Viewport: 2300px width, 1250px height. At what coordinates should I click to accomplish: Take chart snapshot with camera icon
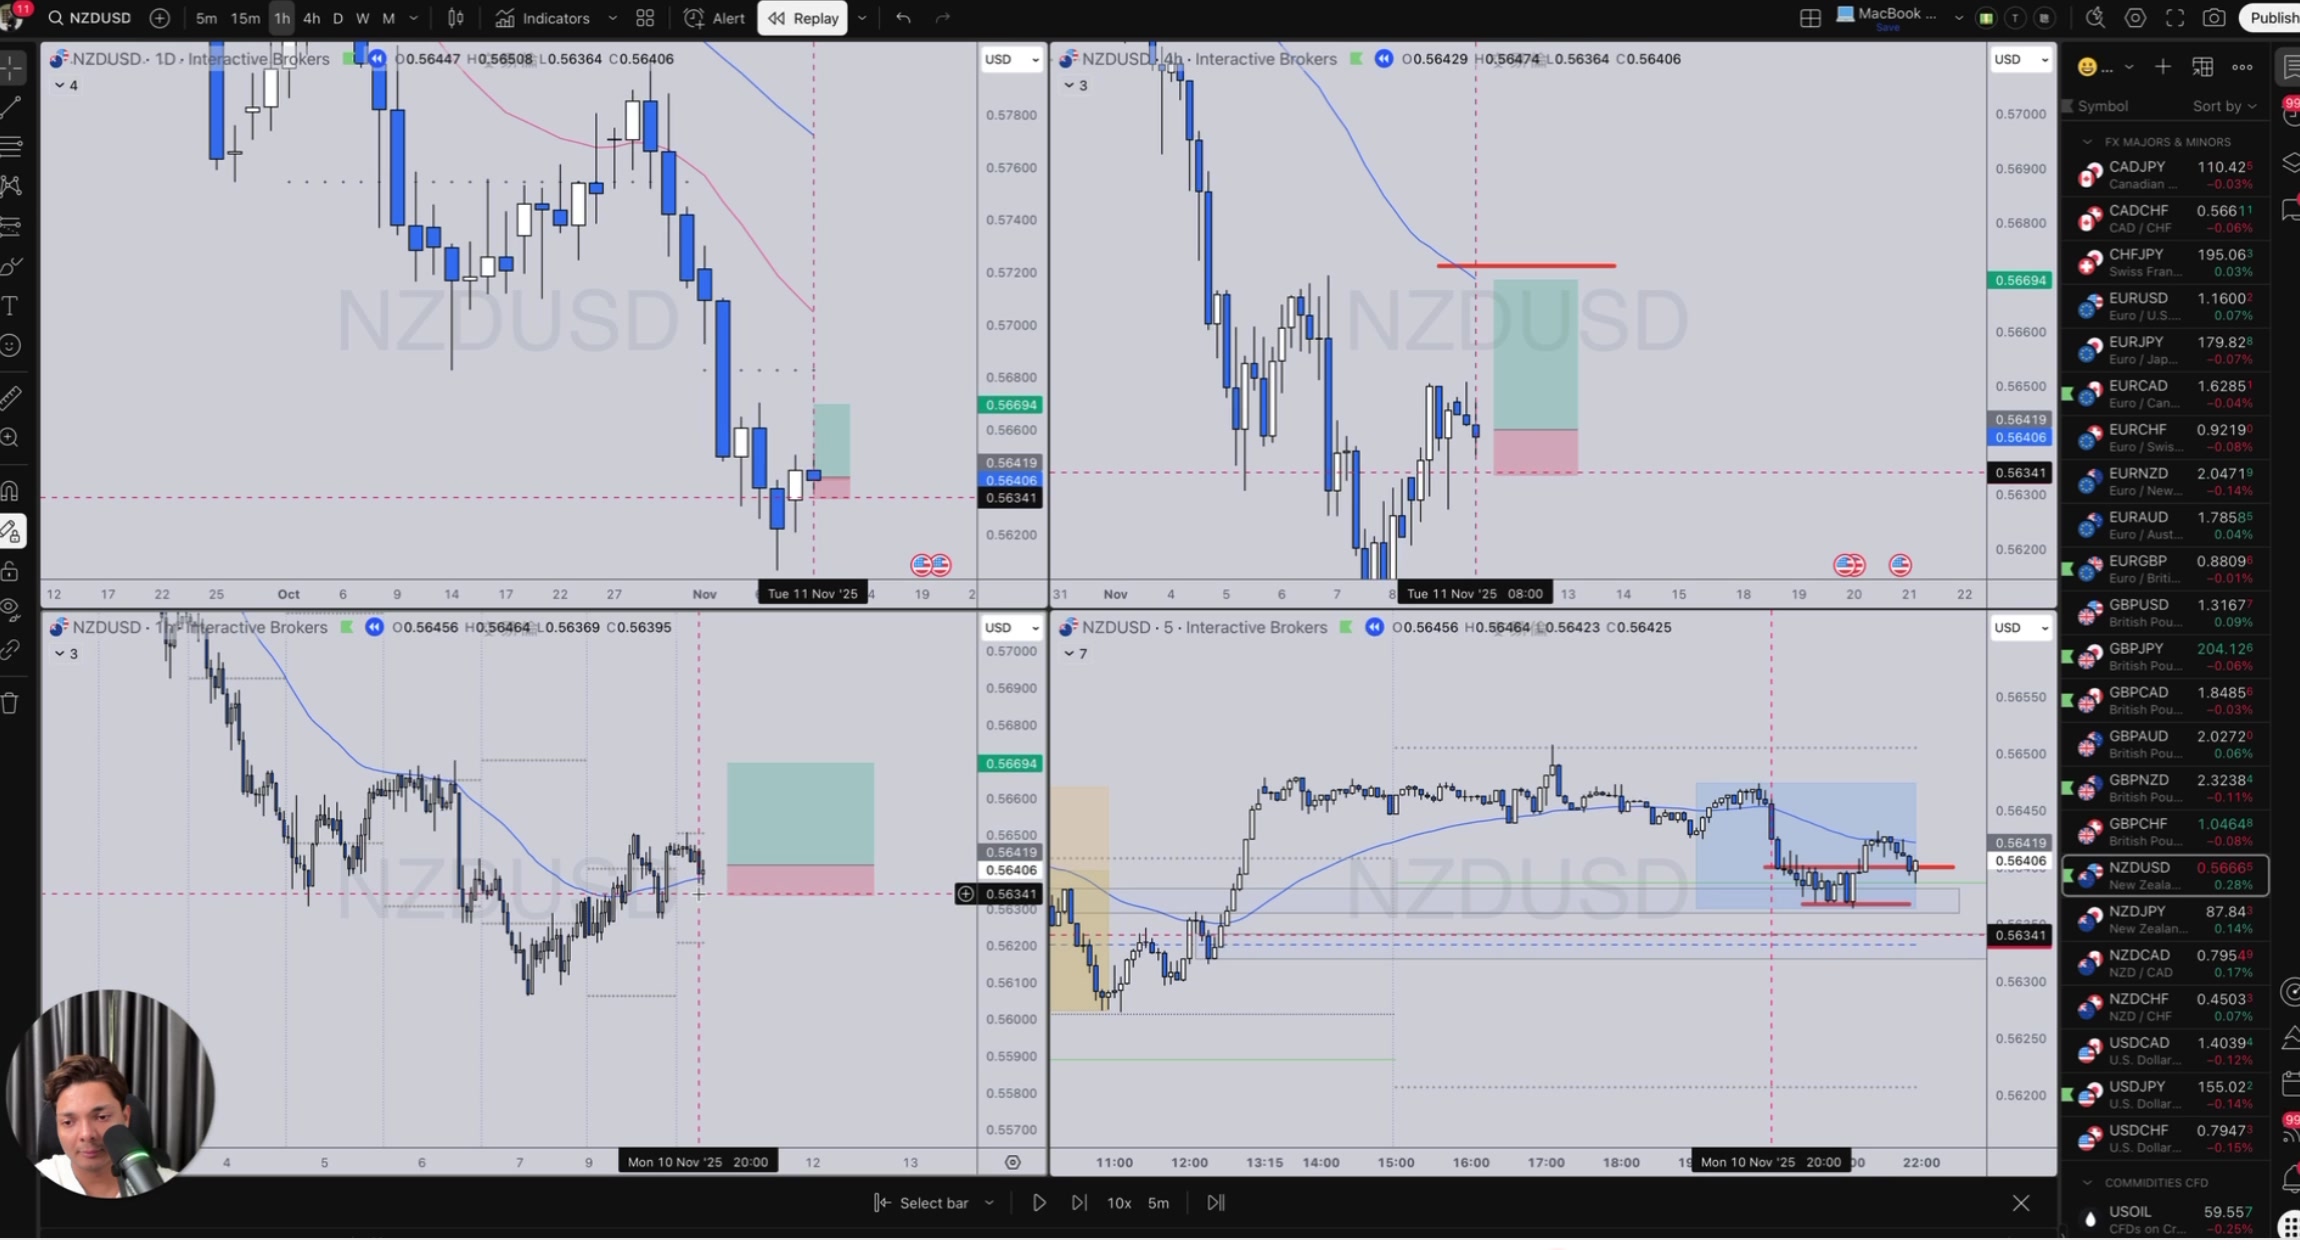tap(2214, 18)
